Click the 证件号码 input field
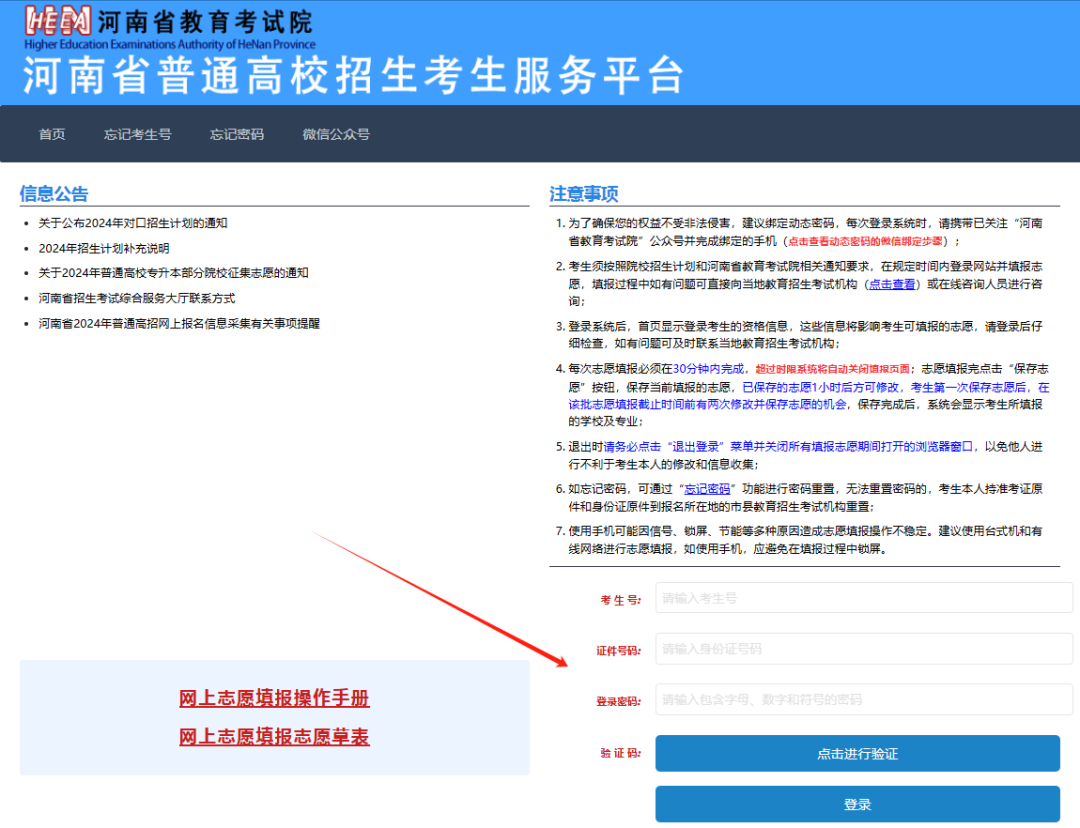 [x=862, y=648]
